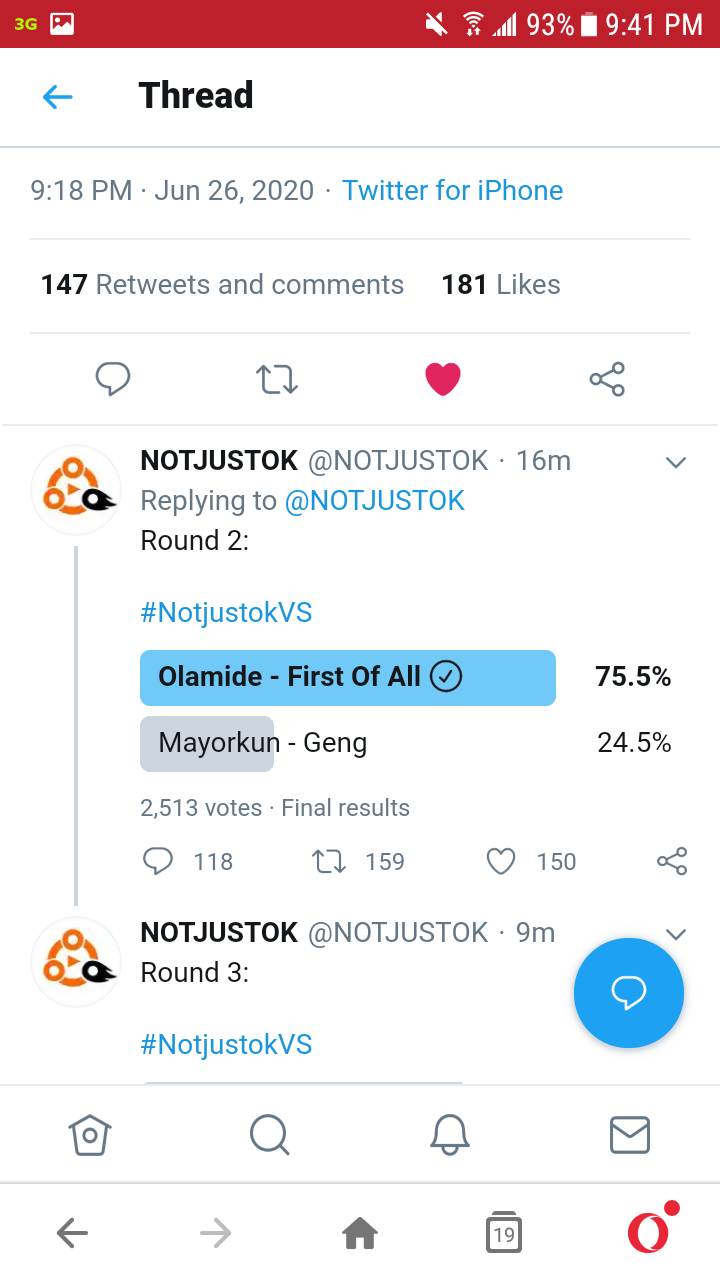Like the Round 2 poll tweet

[x=500, y=861]
